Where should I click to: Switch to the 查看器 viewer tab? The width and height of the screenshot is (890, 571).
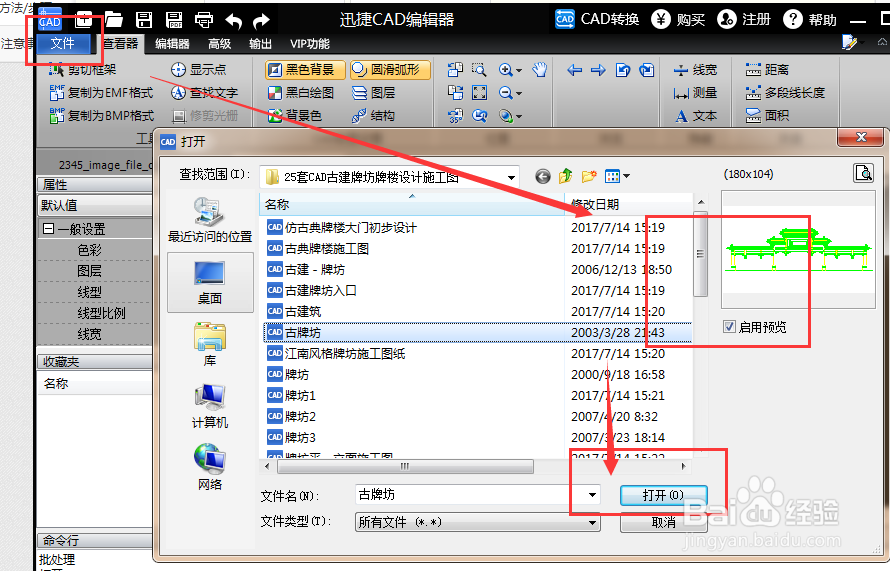point(120,44)
